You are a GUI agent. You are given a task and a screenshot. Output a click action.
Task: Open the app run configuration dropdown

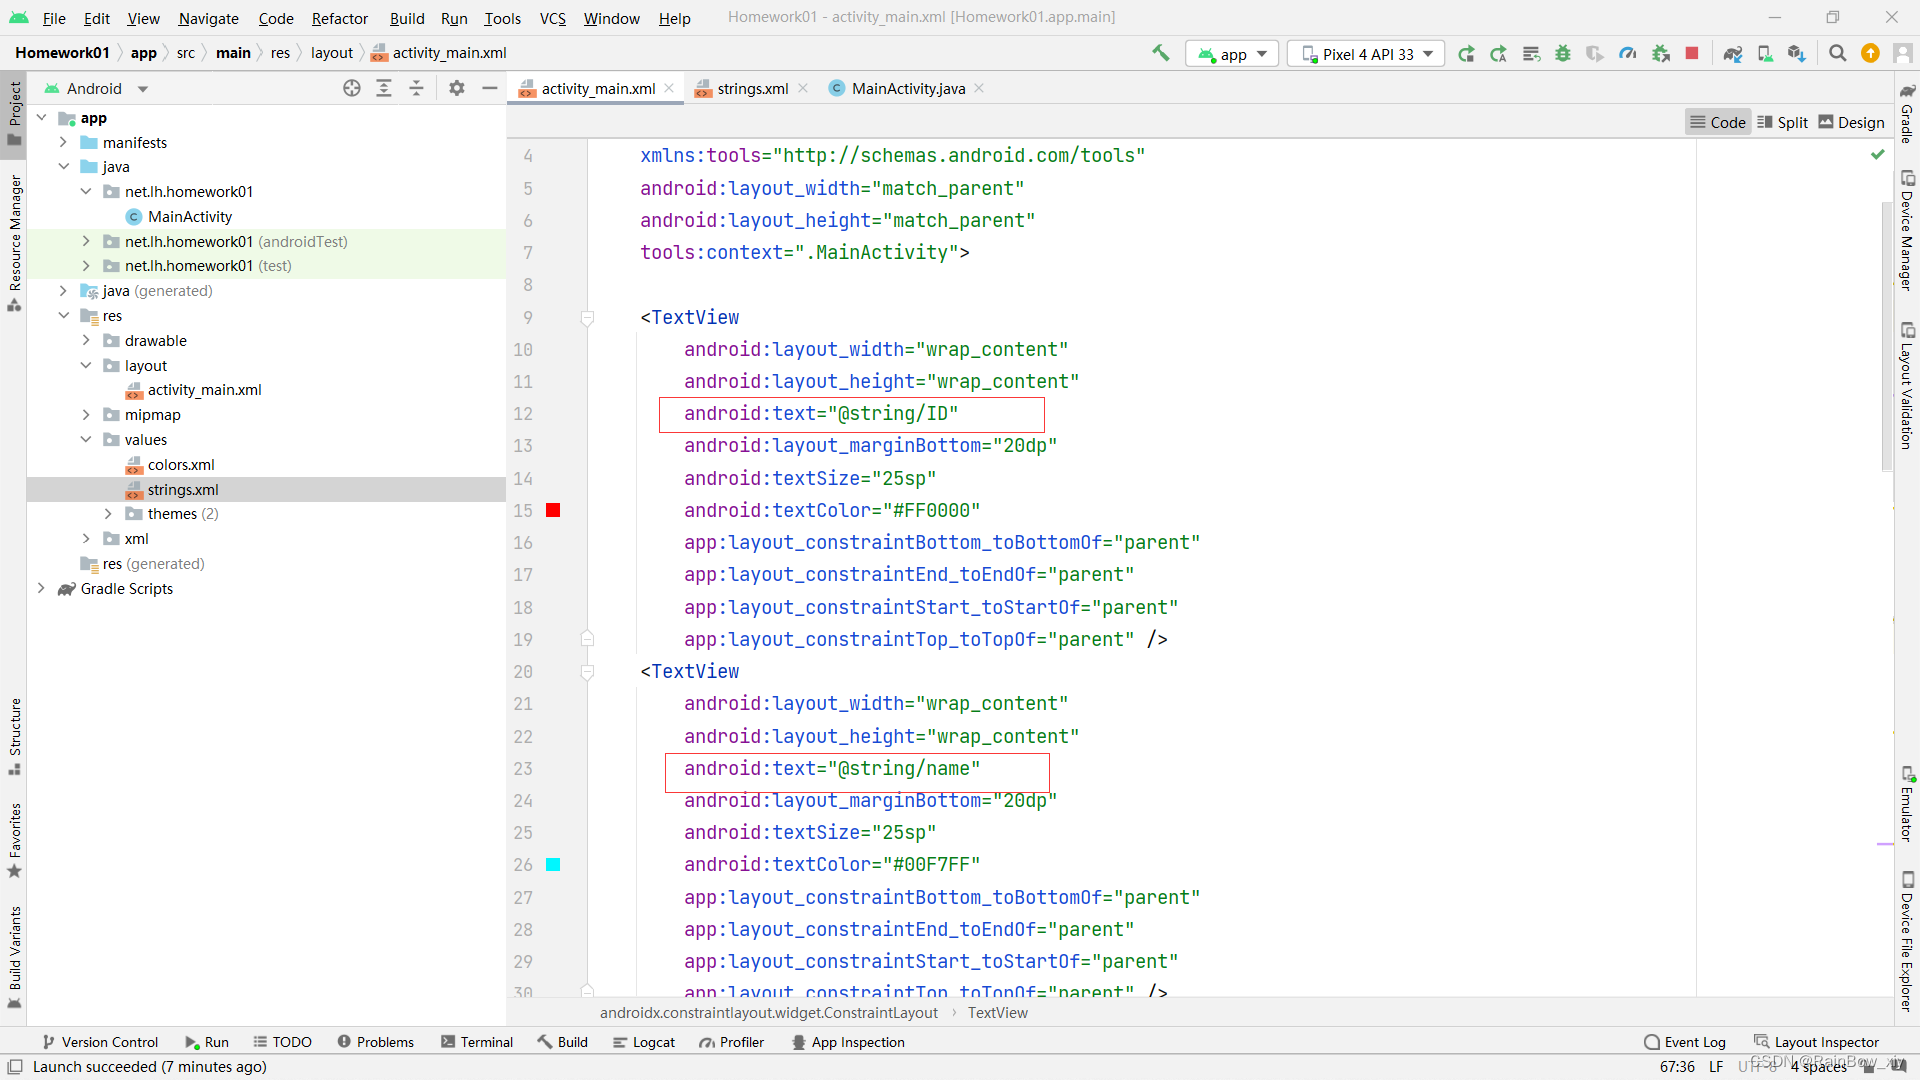(1231, 53)
